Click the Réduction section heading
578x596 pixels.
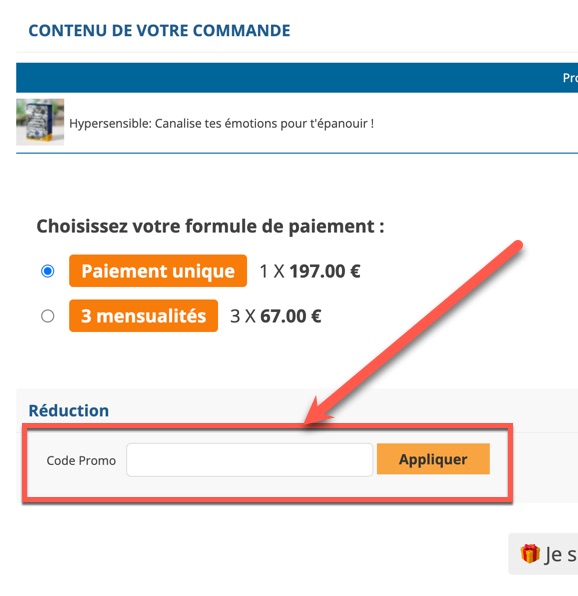pyautogui.click(x=69, y=411)
